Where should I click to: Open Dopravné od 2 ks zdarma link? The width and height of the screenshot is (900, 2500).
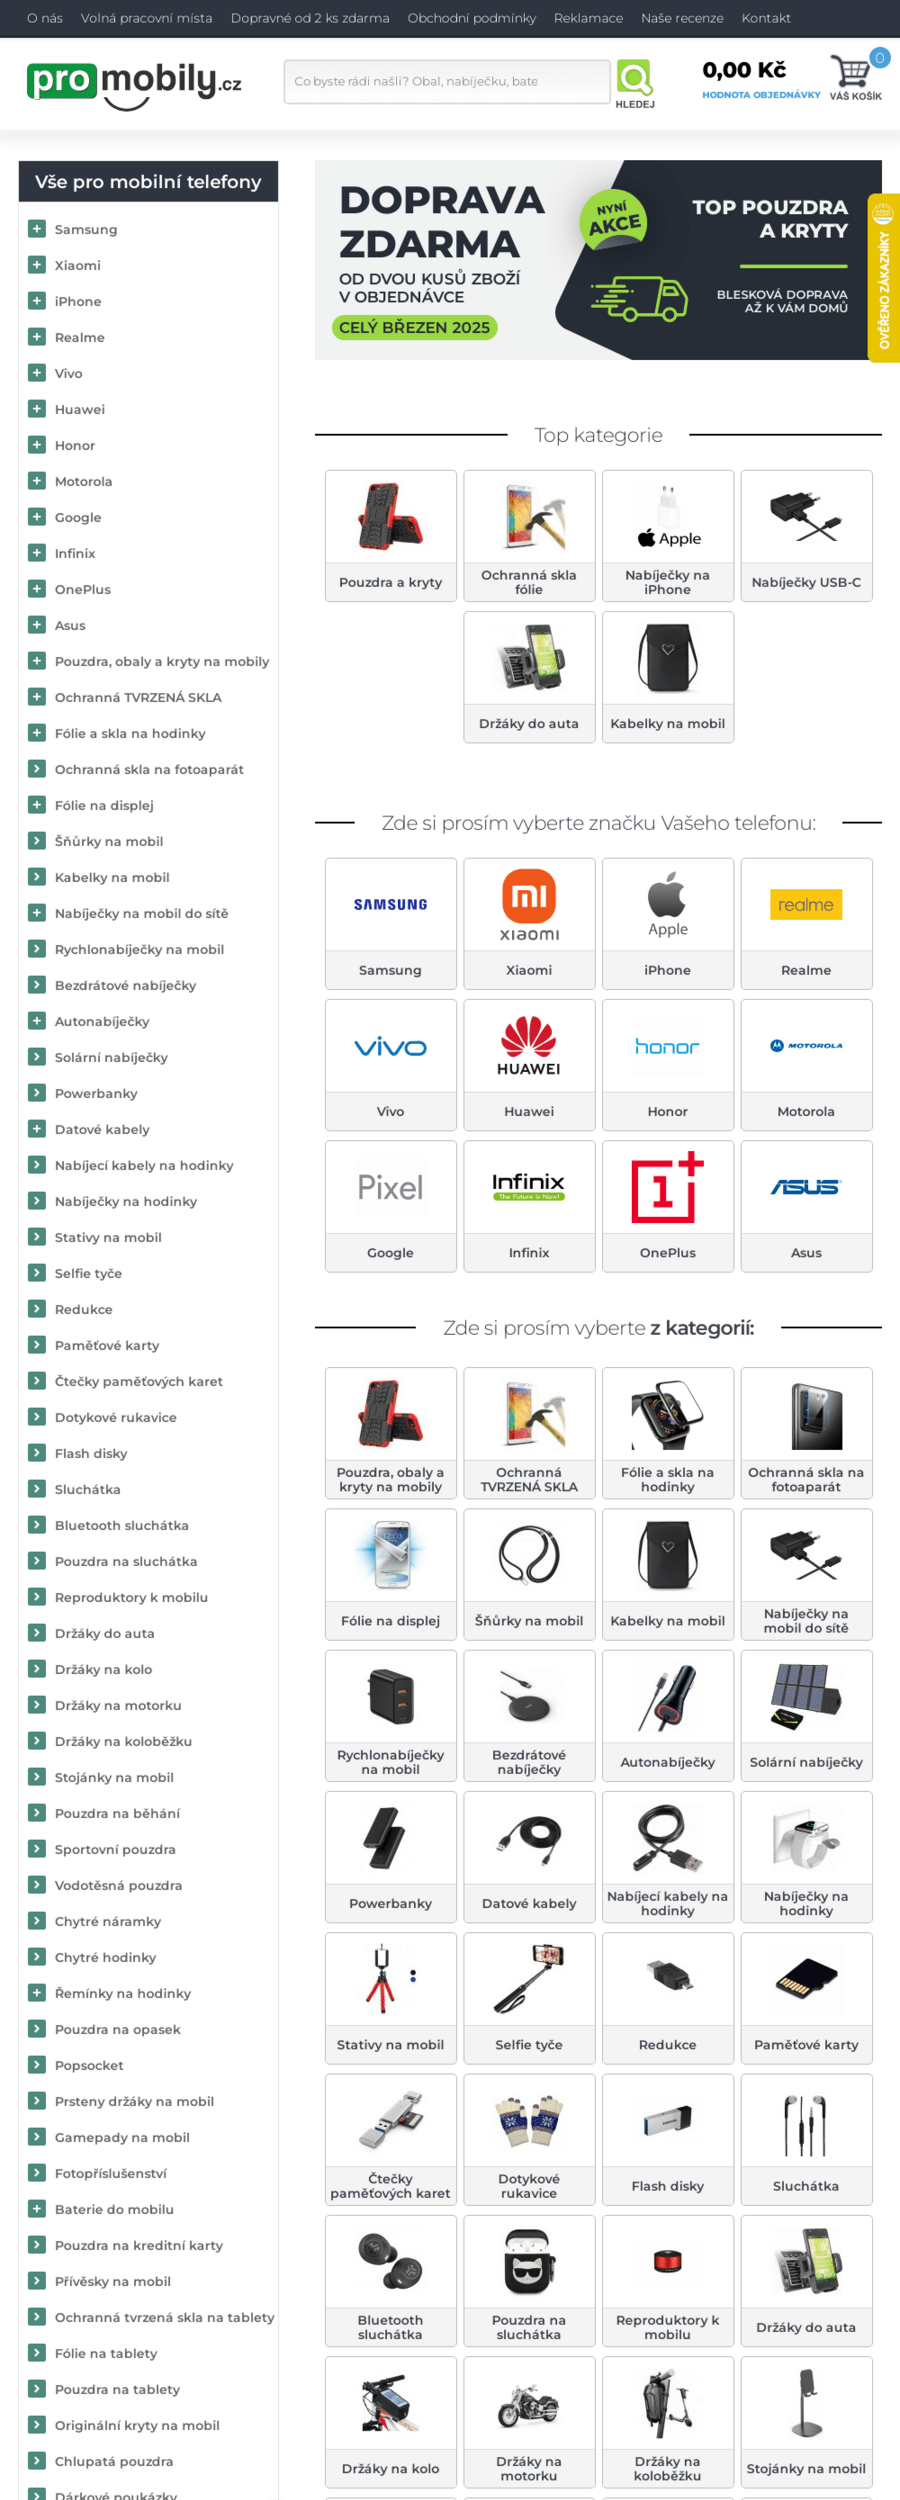[x=310, y=18]
